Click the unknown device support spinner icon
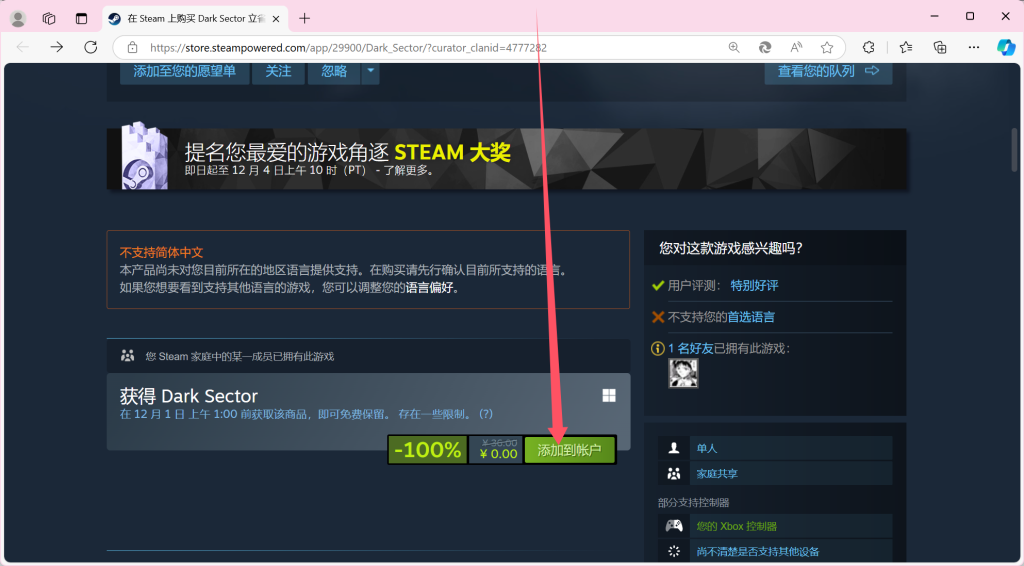The width and height of the screenshot is (1024, 566). tap(674, 552)
